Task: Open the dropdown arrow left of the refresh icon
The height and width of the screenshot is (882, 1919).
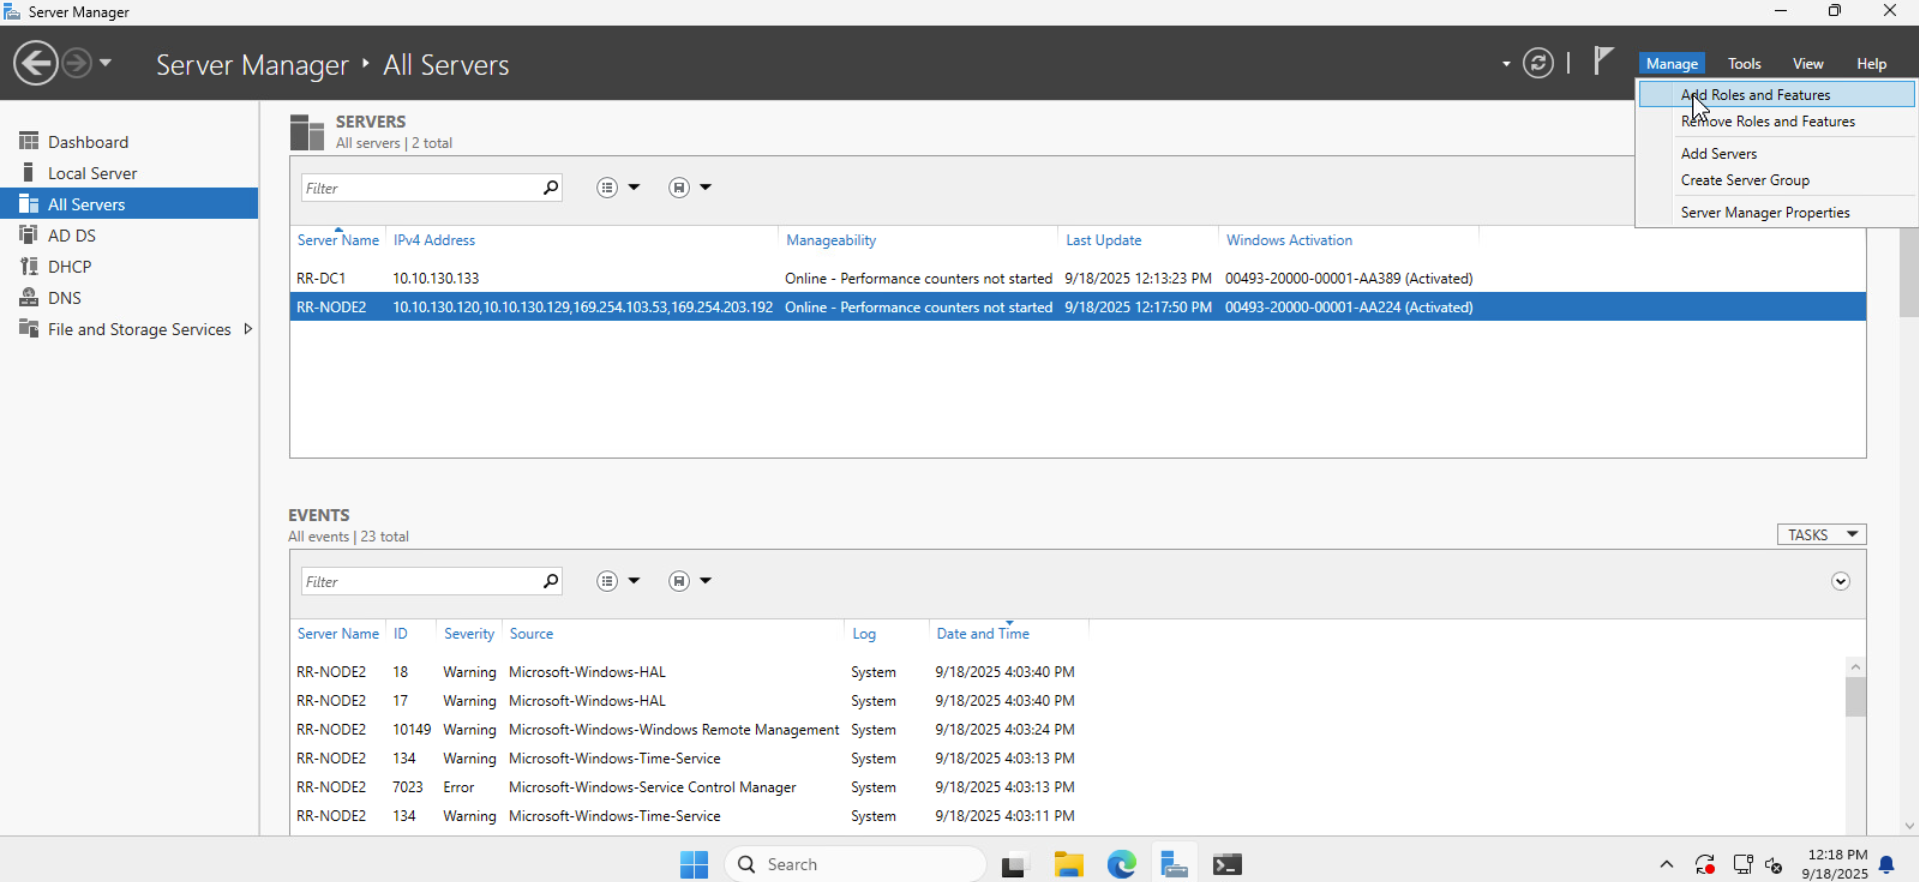Action: 1506,64
